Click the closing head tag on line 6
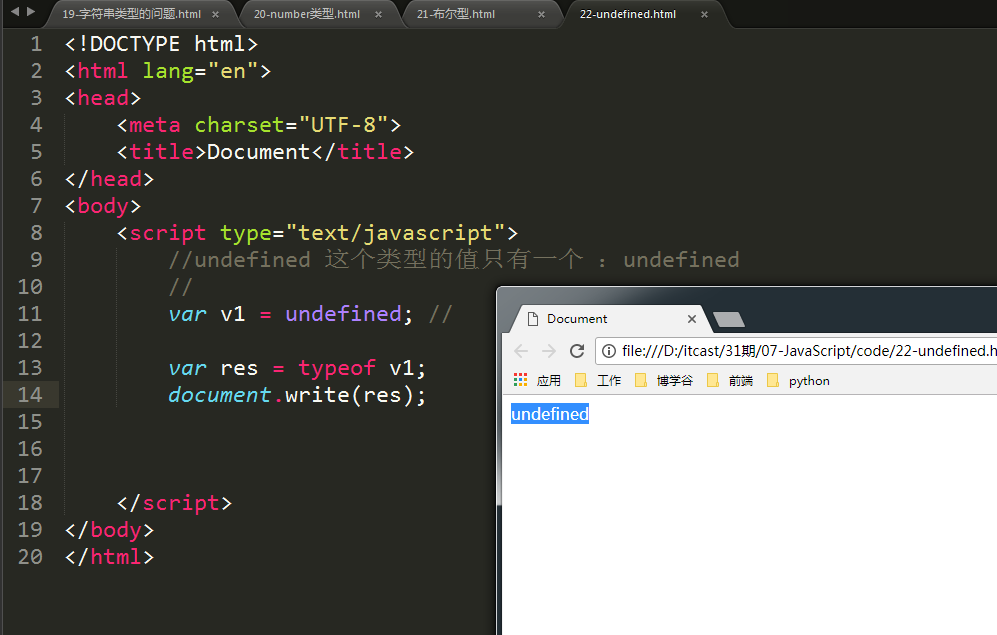 tap(109, 179)
